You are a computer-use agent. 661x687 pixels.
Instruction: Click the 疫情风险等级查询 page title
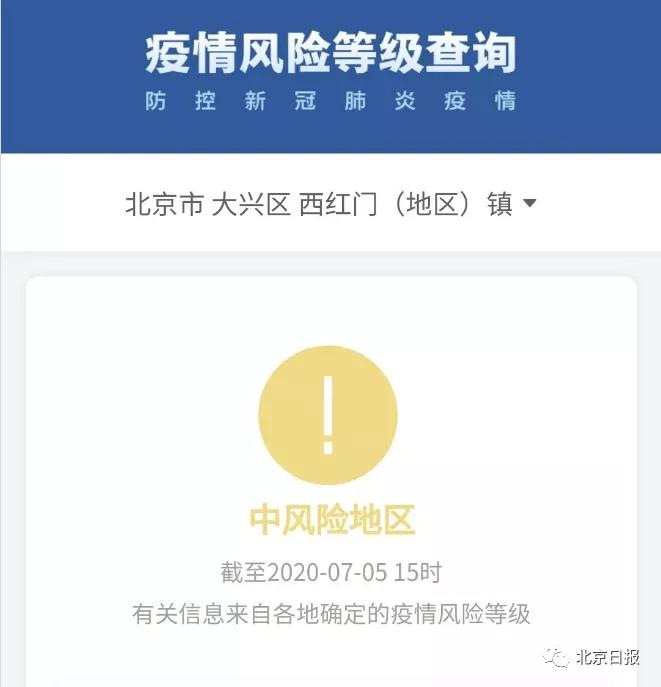[x=331, y=54]
